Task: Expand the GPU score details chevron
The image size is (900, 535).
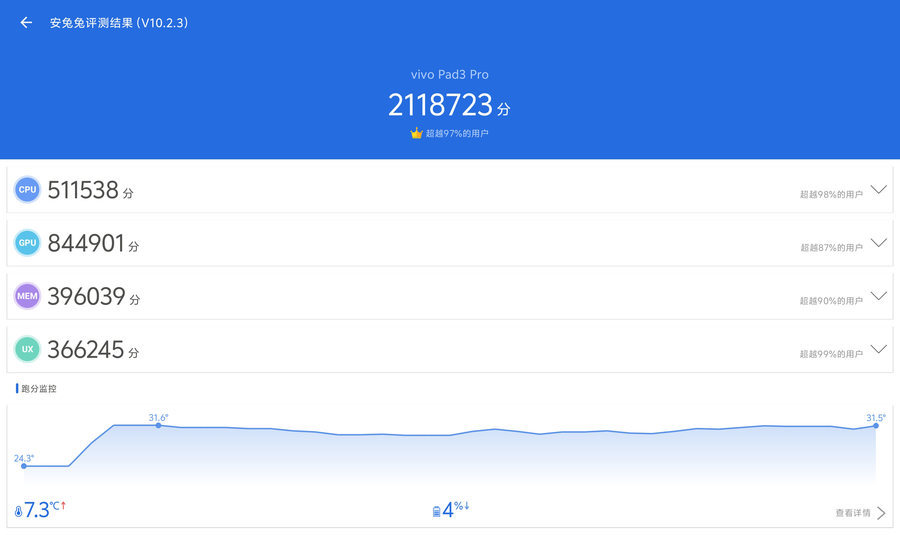Action: 879,242
